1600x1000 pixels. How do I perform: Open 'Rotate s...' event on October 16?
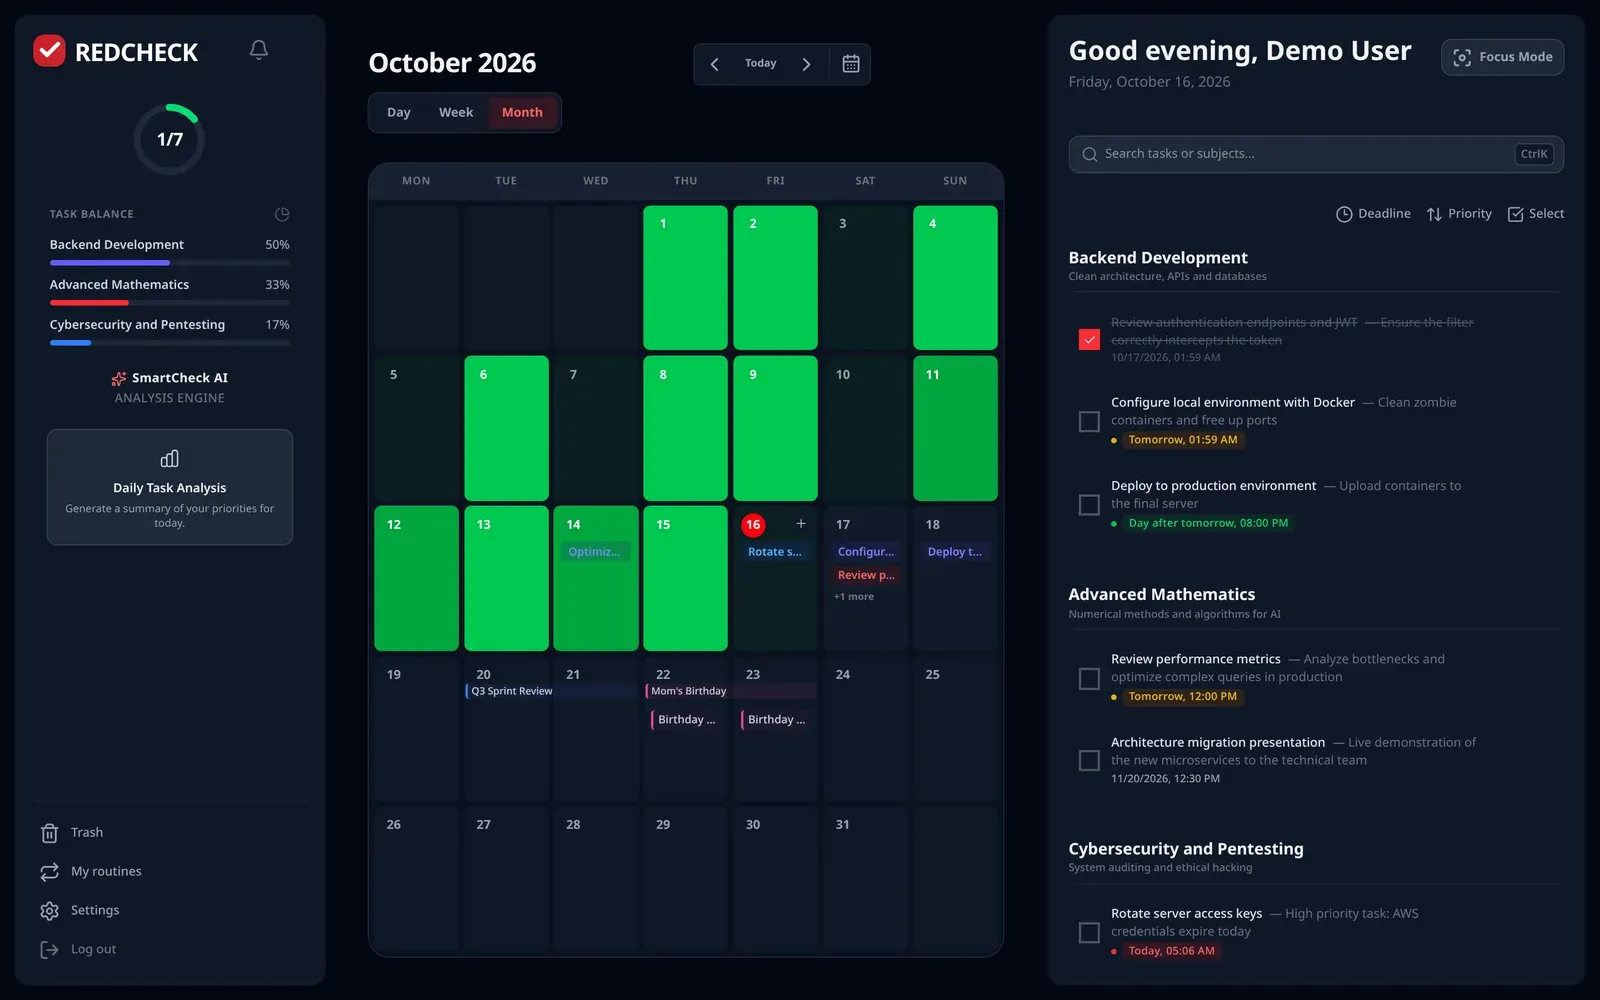775,552
